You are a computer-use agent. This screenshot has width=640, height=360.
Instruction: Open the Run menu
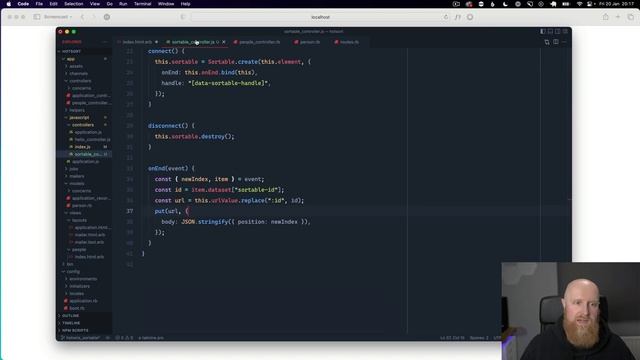[x=123, y=4]
